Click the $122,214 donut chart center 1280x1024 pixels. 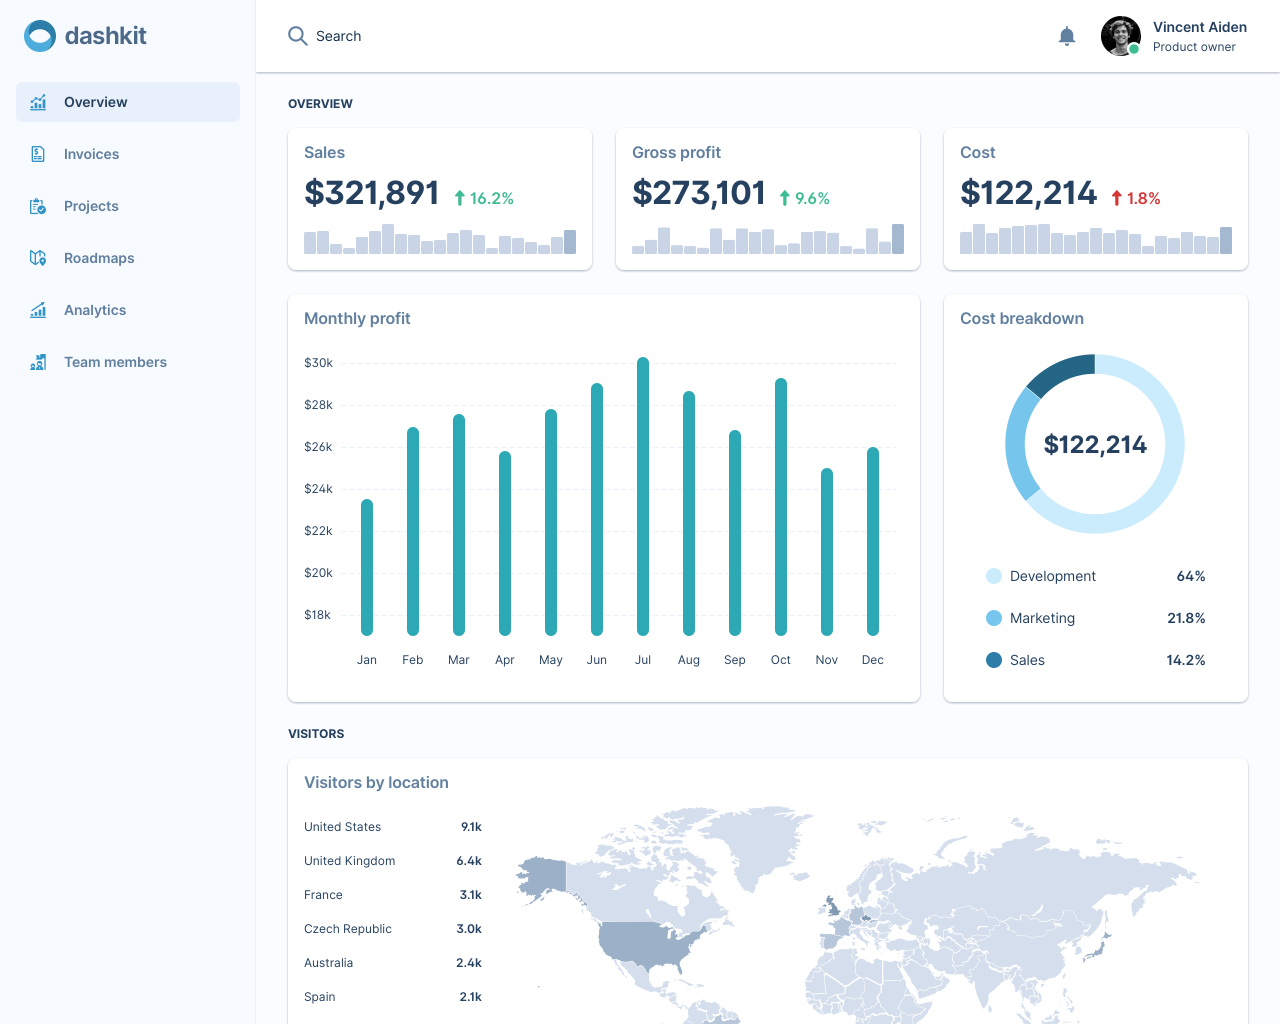pyautogui.click(x=1095, y=444)
